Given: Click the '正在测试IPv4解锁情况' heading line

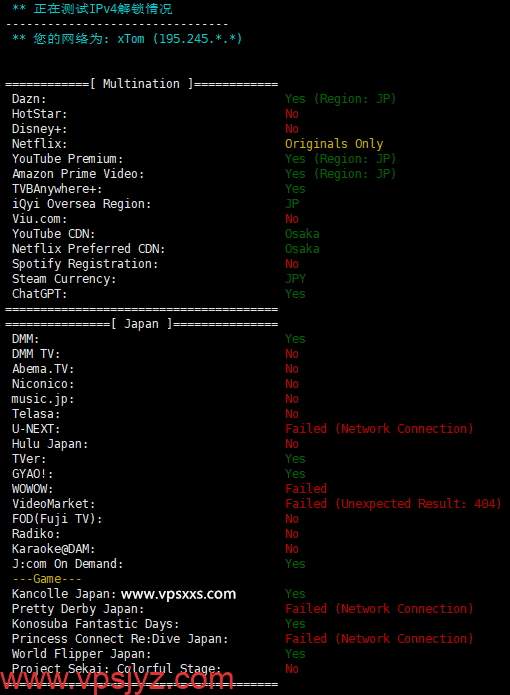Looking at the screenshot, I should 102,9.
